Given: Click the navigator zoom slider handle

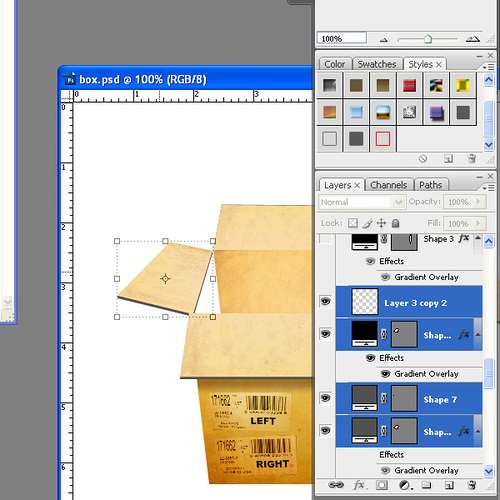Looking at the screenshot, I should click(428, 39).
